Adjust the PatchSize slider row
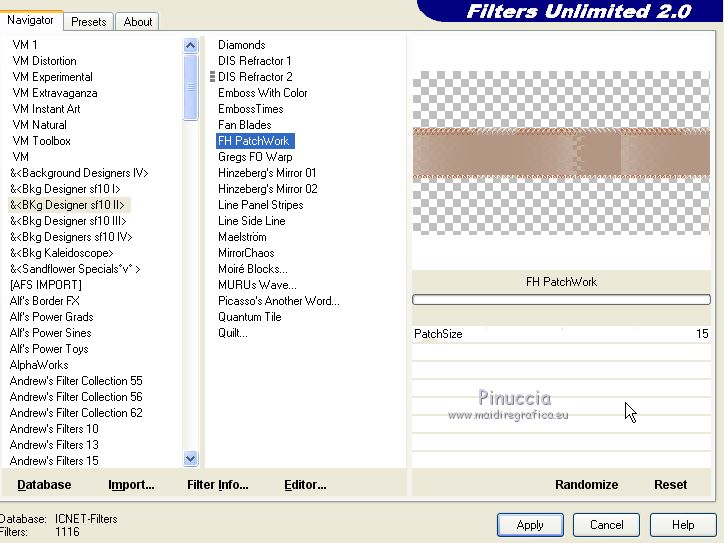 click(x=561, y=334)
